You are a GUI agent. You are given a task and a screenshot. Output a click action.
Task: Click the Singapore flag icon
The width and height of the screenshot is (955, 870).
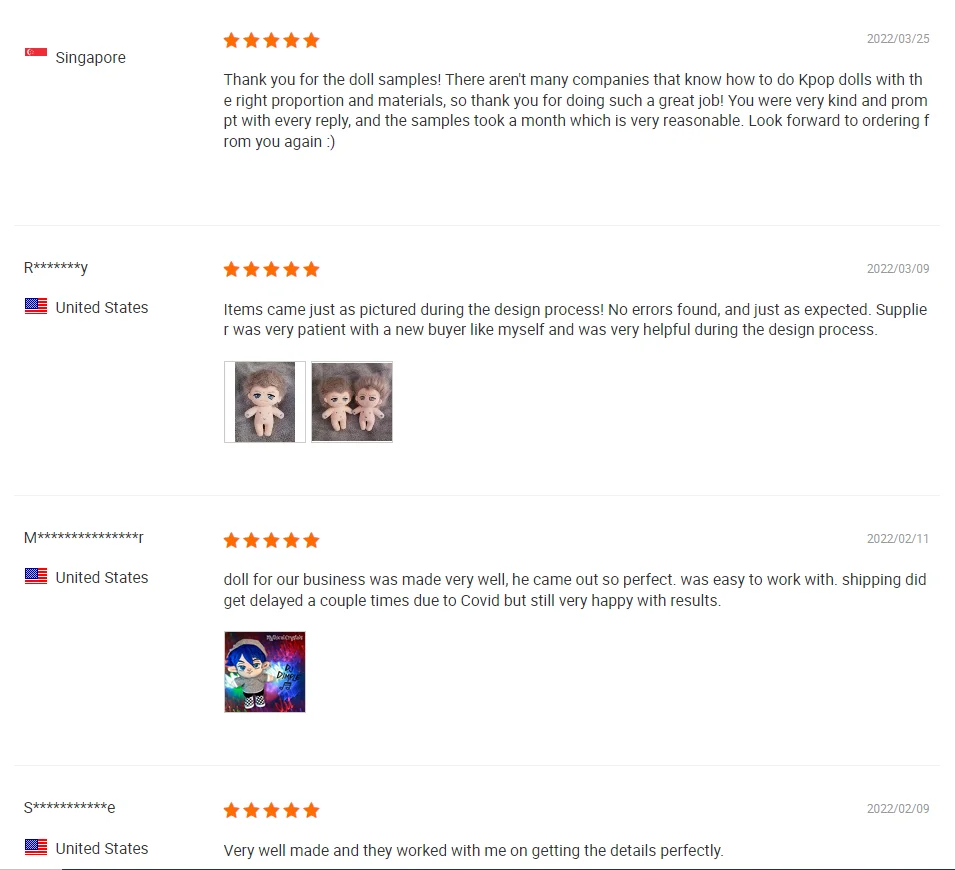tap(35, 53)
